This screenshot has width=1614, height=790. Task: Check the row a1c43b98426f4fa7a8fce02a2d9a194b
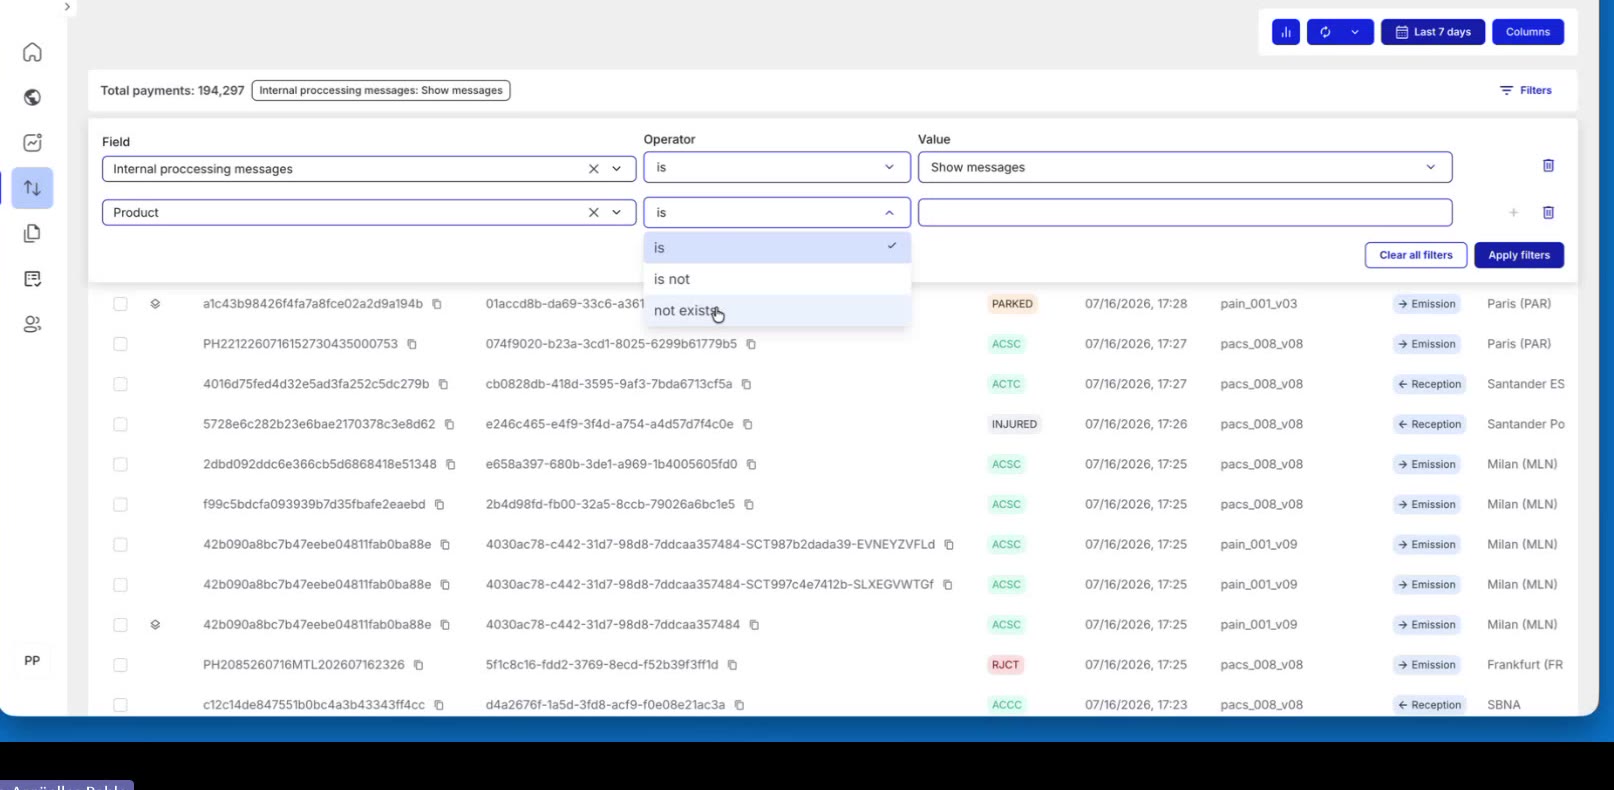pos(120,304)
